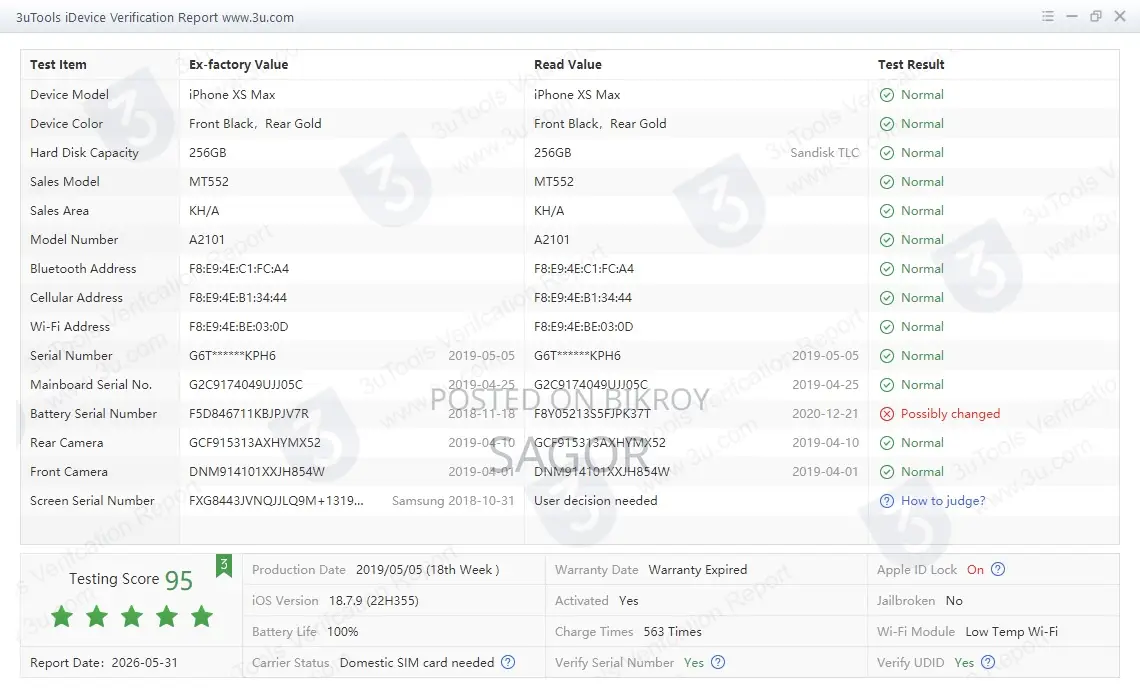Click the first green rating star

tap(63, 617)
